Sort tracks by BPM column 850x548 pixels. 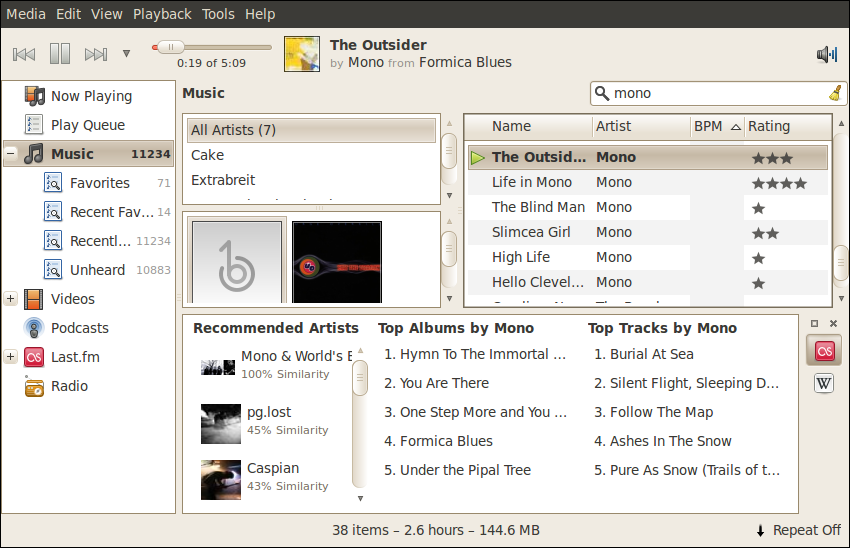click(x=717, y=126)
